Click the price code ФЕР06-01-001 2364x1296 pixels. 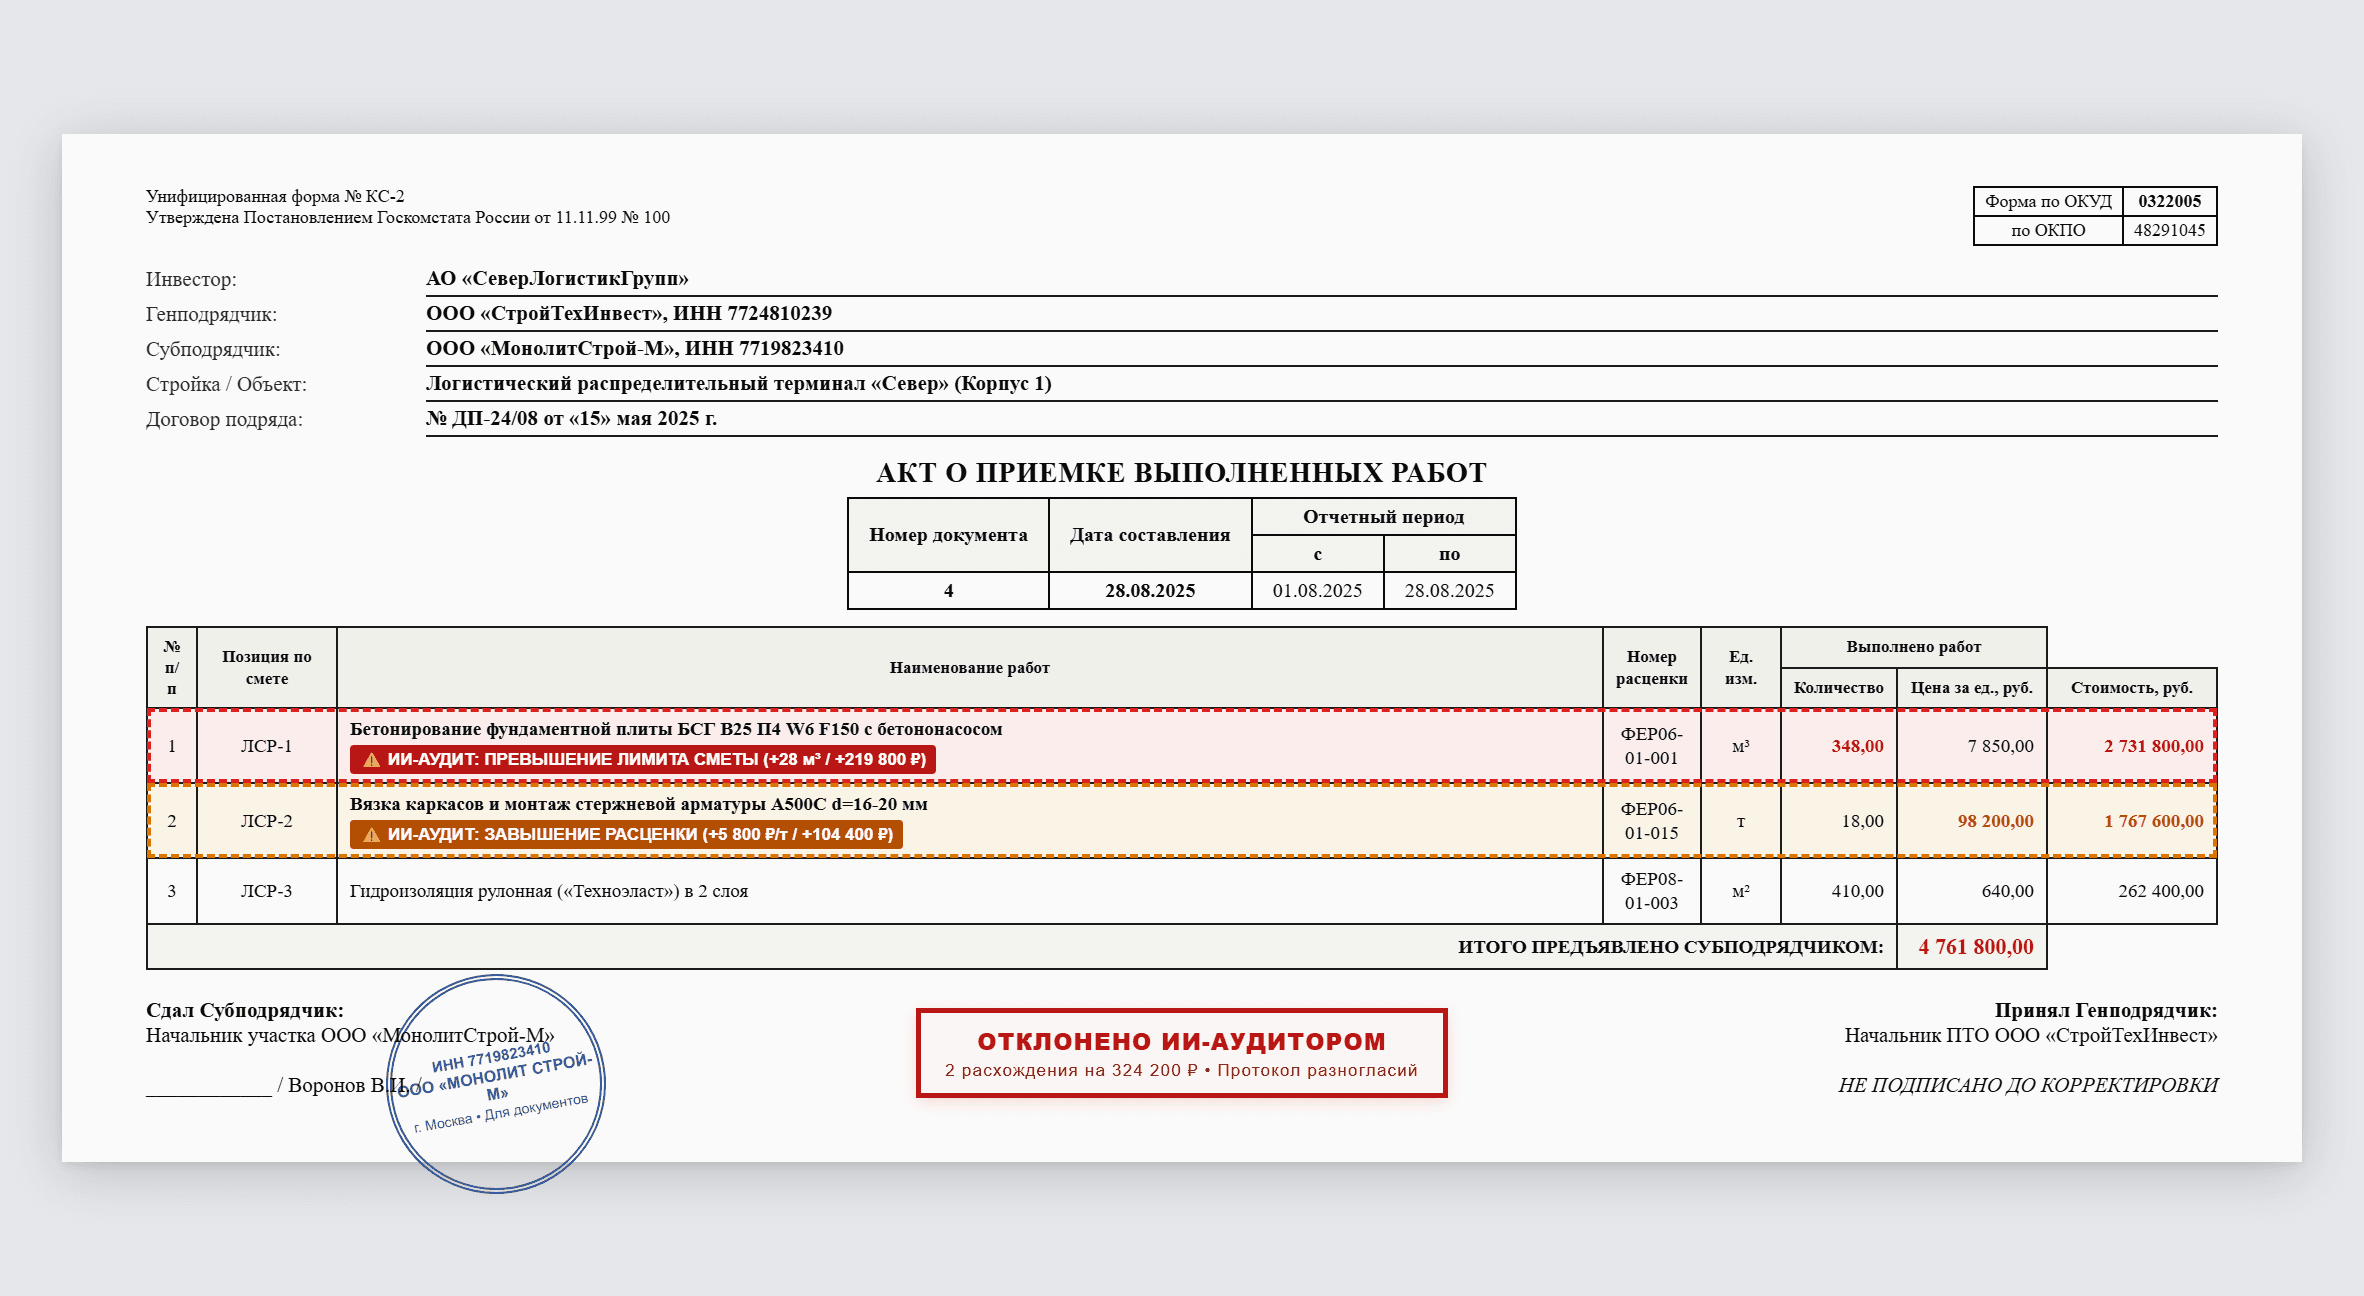pyautogui.click(x=1651, y=746)
